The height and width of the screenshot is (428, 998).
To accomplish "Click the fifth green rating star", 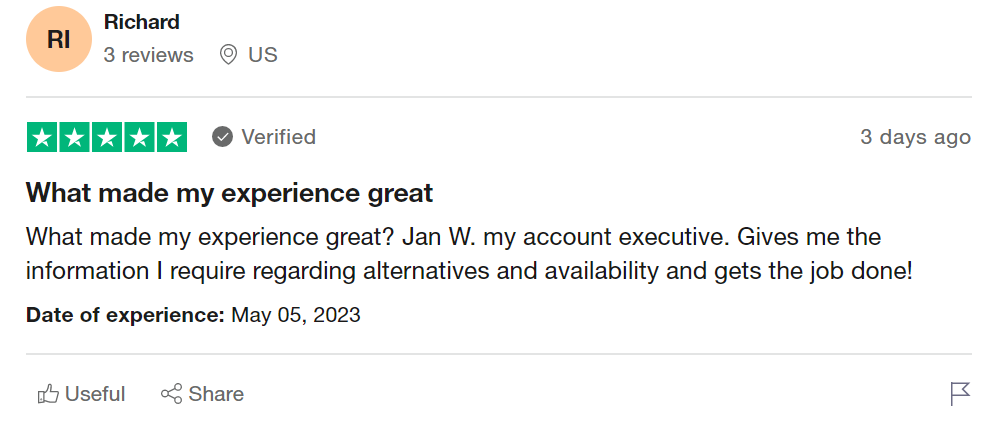I will pyautogui.click(x=172, y=137).
